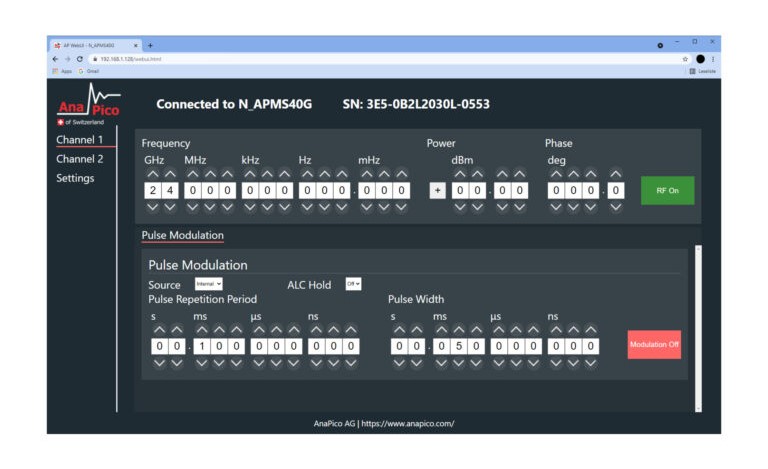Go back with the browser back arrow
Screen dimensions: 768x469
(x=55, y=59)
